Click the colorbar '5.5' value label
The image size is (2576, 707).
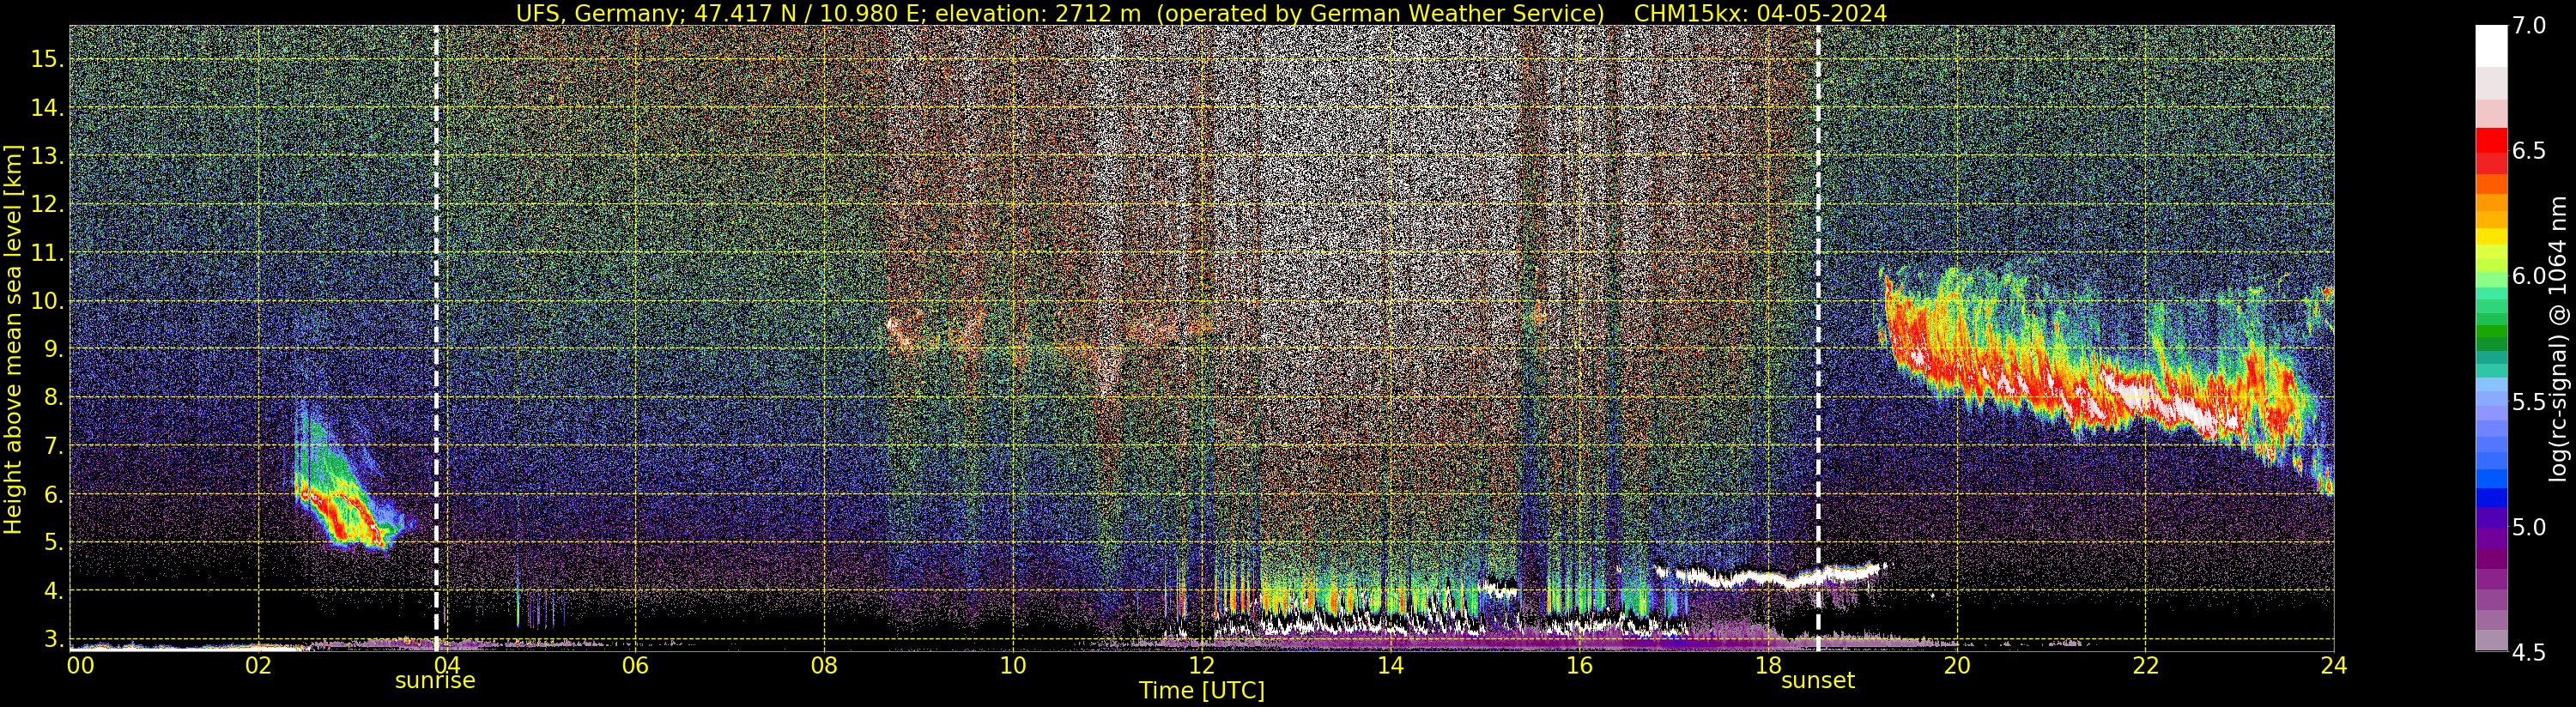(2528, 402)
